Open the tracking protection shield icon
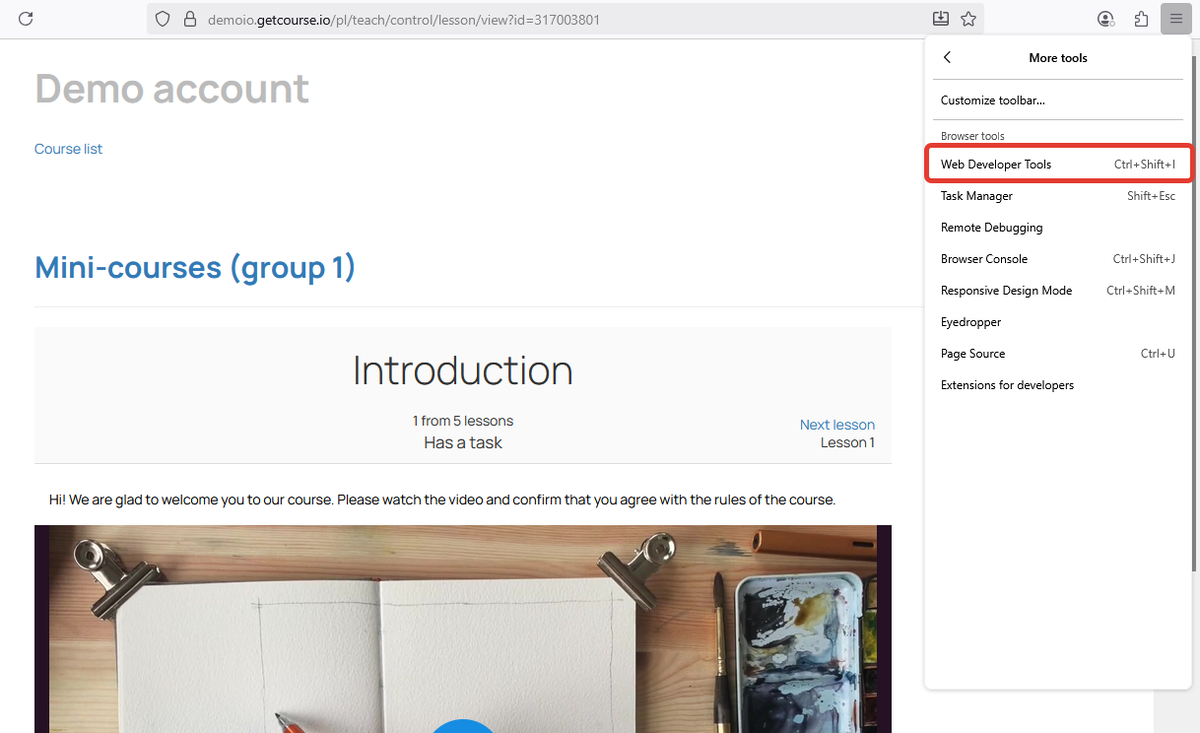1200x733 pixels. pyautogui.click(x=164, y=19)
